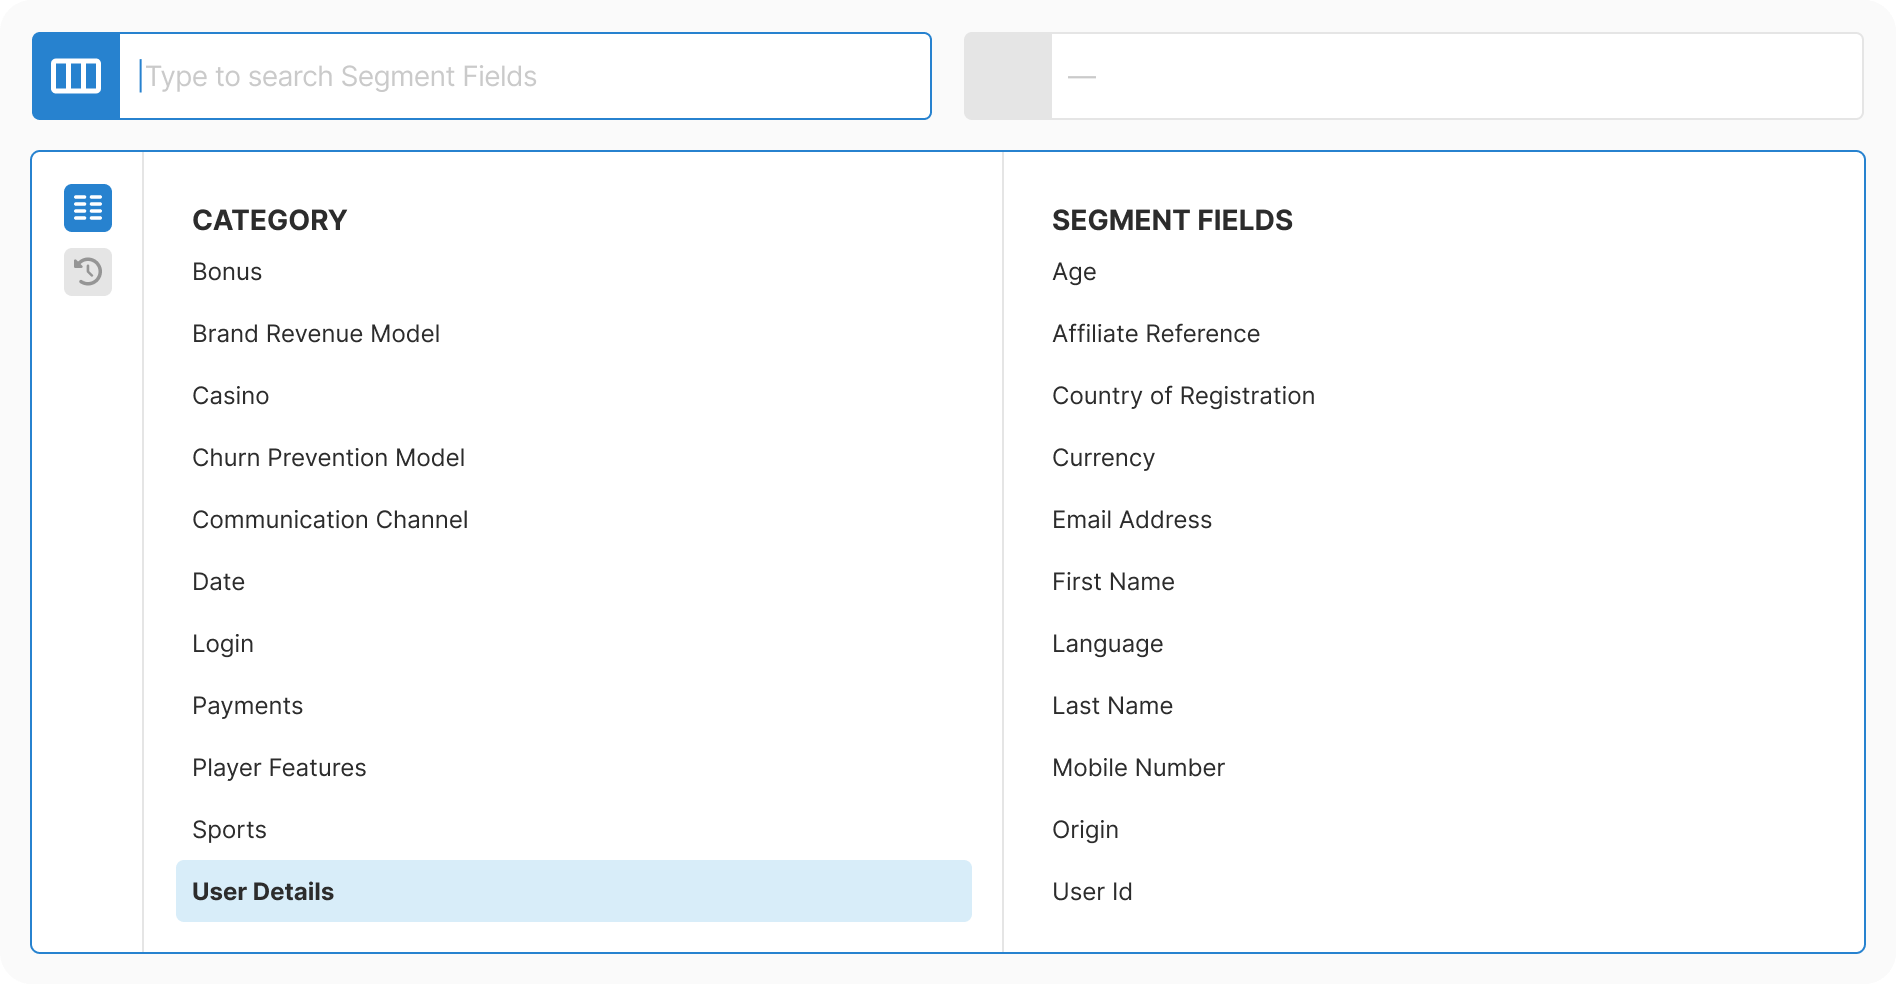This screenshot has height=984, width=1896.
Task: Open the Communication Channel category
Action: coord(330,519)
